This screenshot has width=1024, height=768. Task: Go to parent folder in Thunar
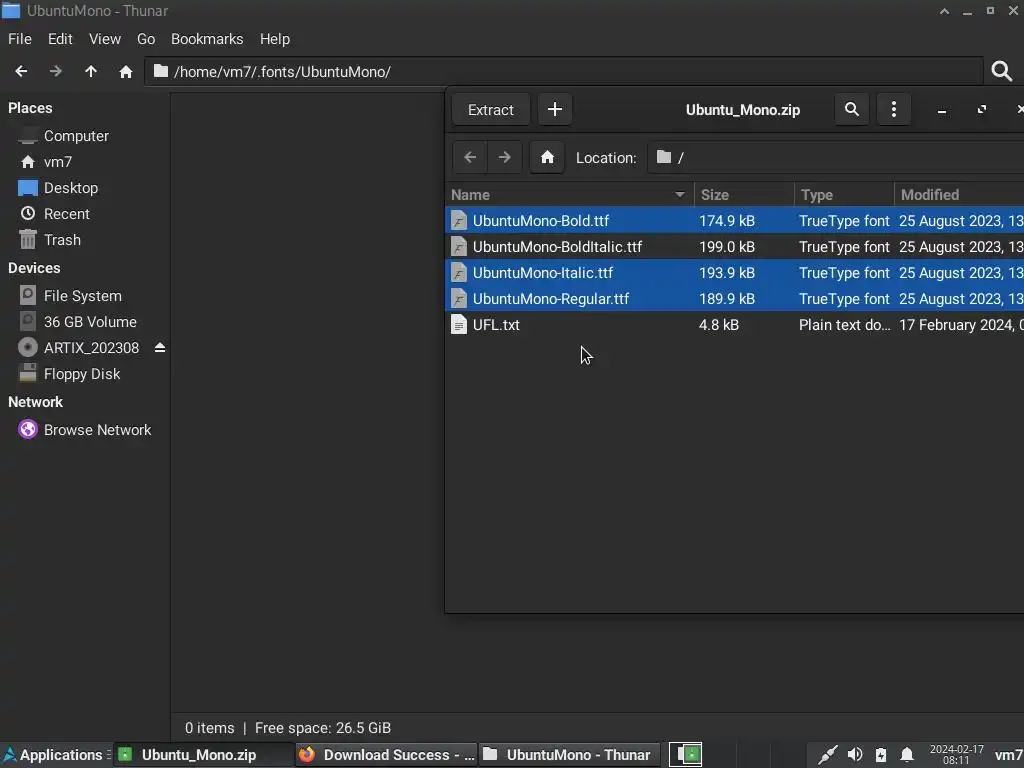(91, 71)
